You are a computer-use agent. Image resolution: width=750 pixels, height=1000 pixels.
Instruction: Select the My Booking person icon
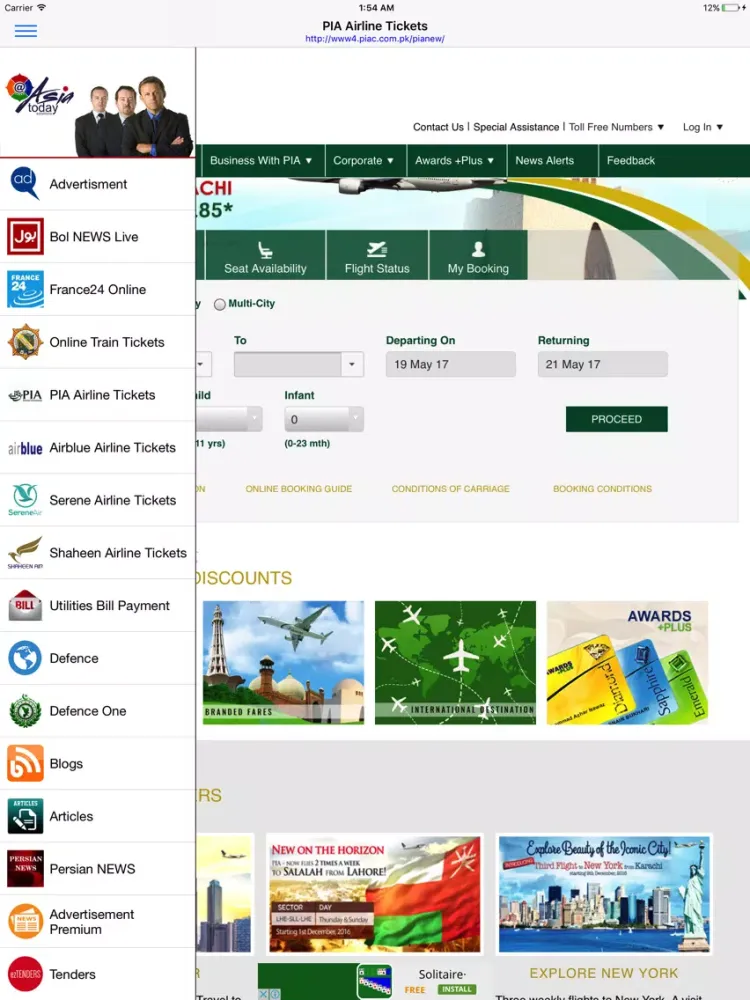(478, 249)
